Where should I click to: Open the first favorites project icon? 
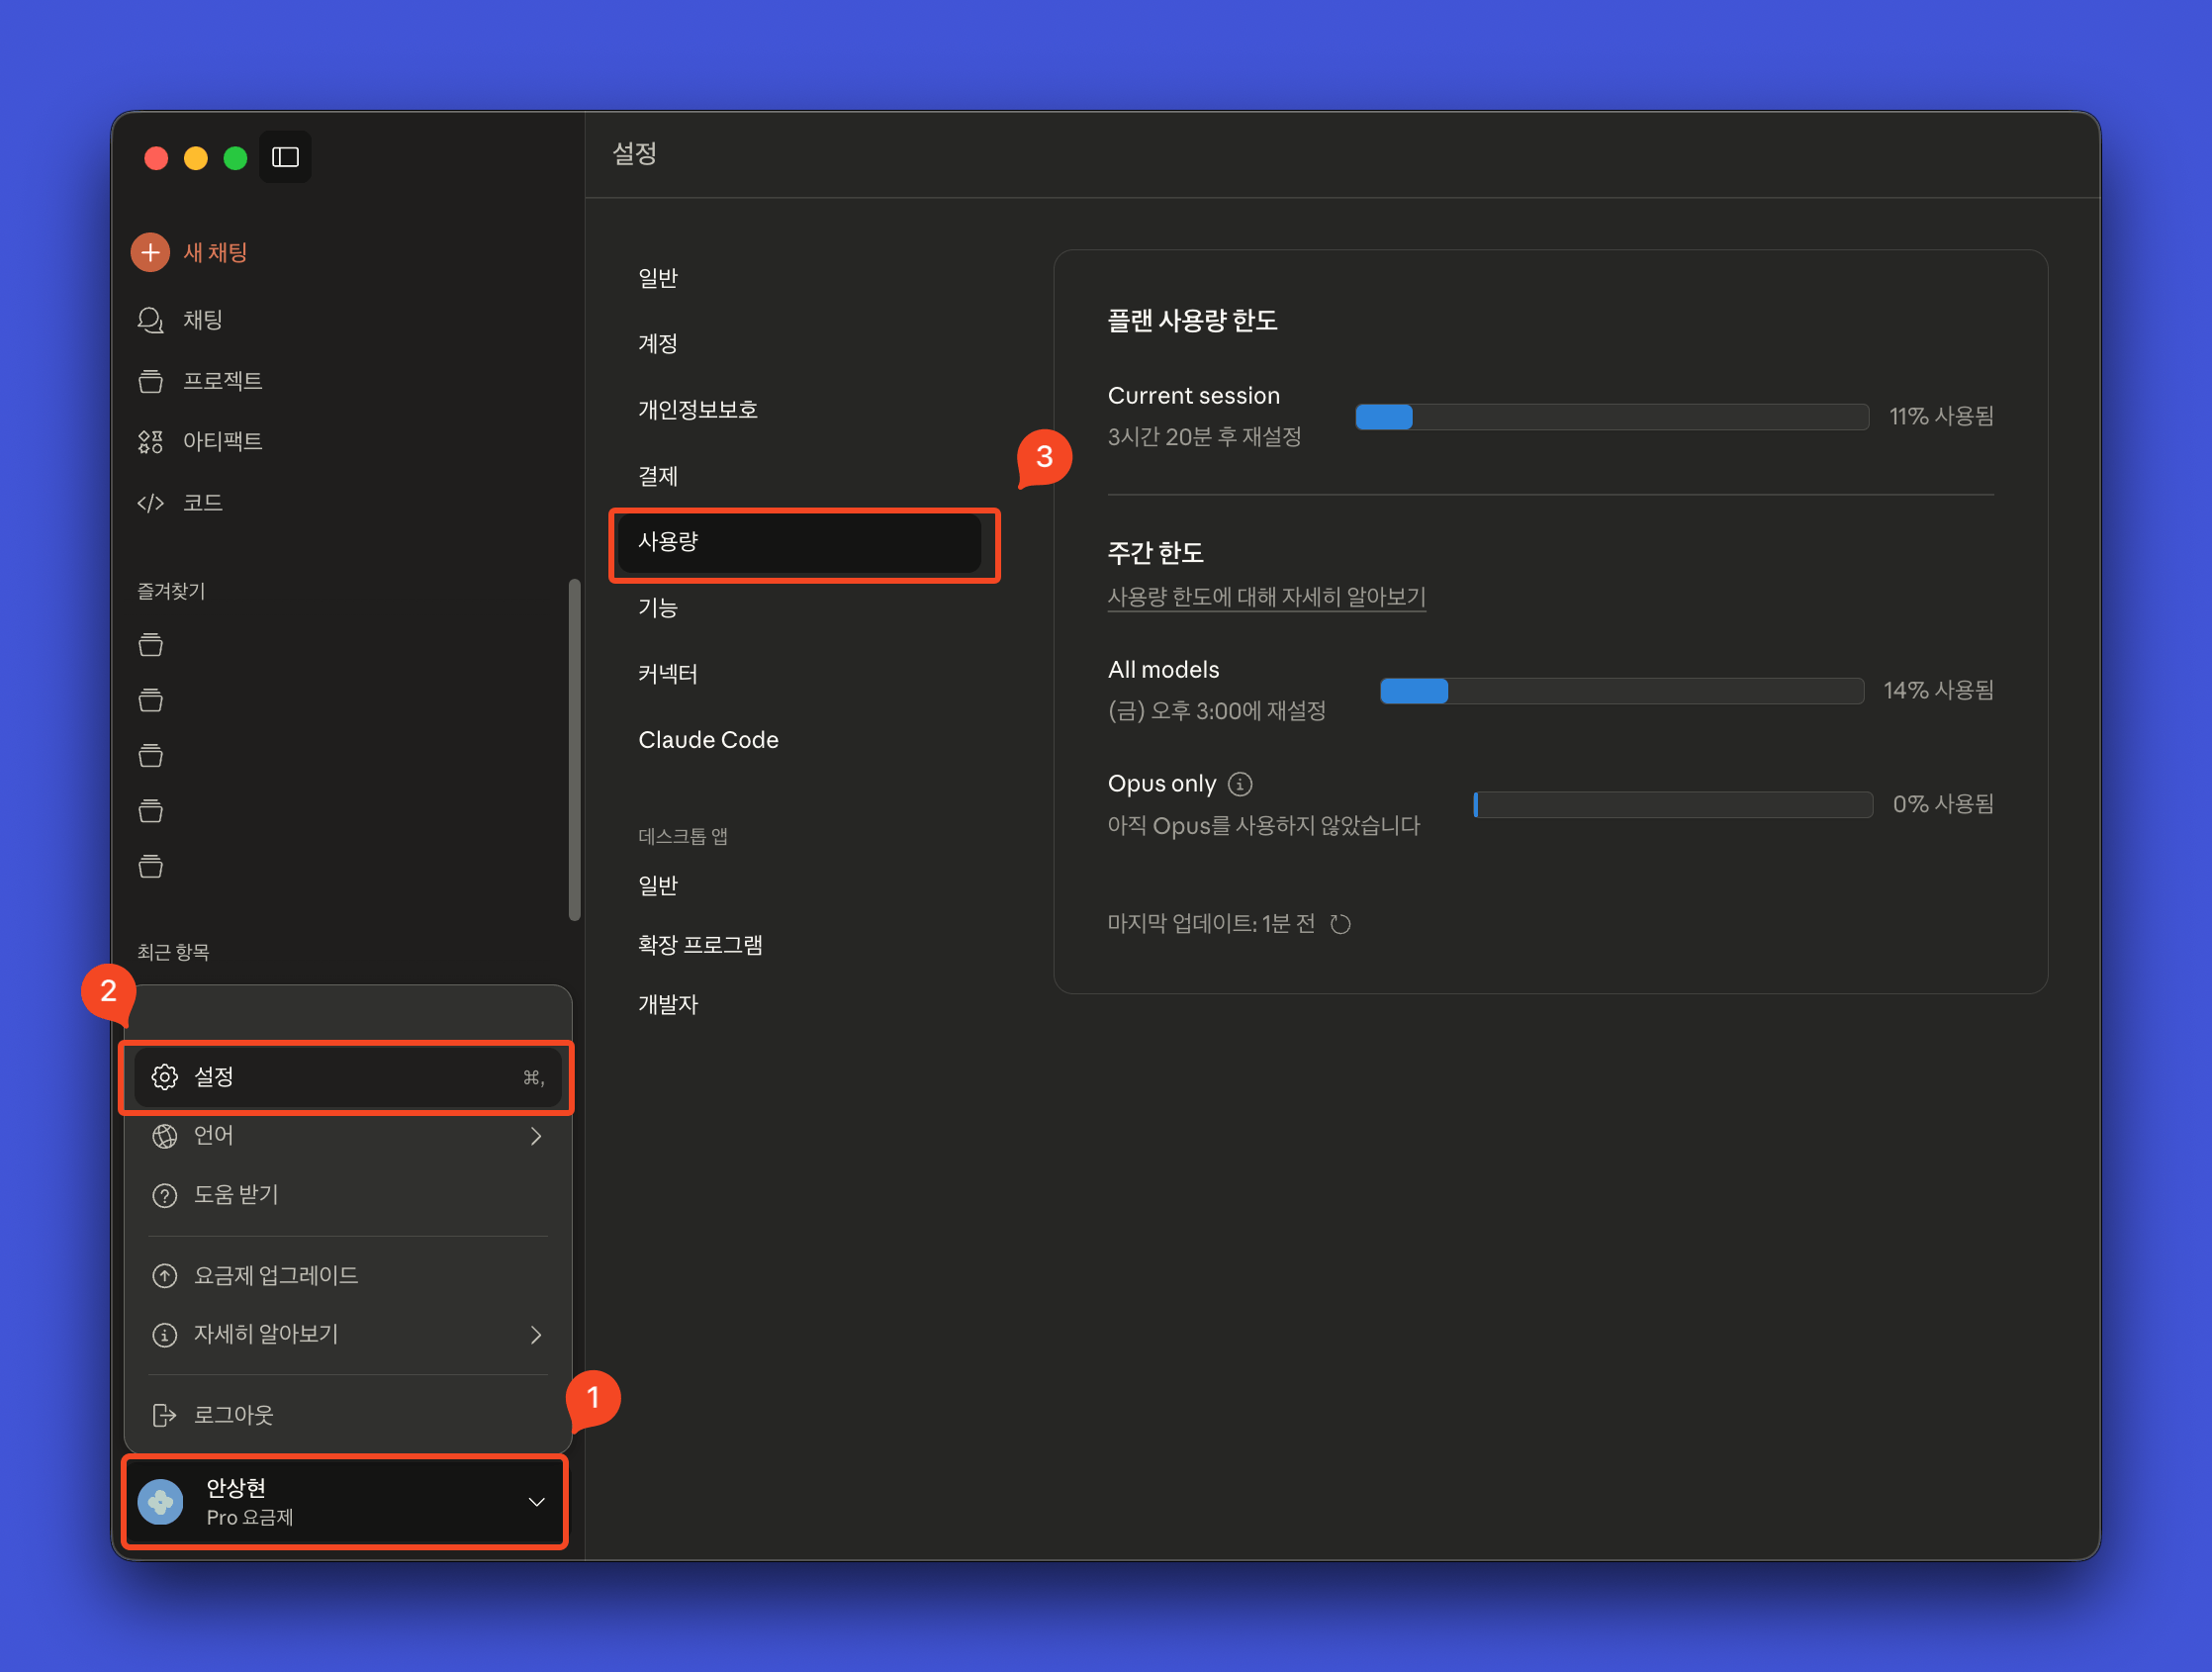tap(151, 645)
